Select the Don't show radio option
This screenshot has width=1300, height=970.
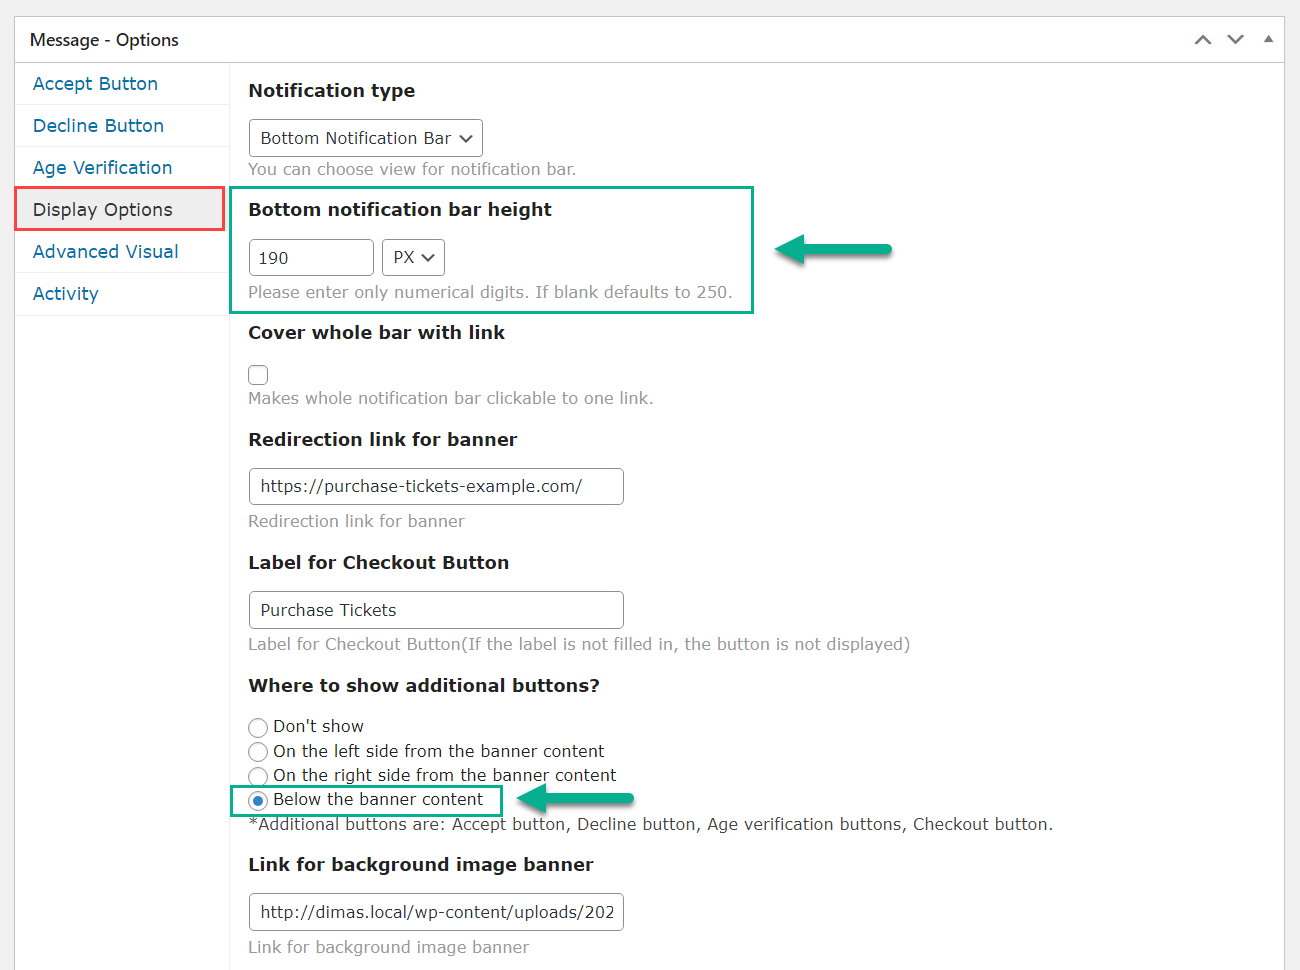(258, 727)
